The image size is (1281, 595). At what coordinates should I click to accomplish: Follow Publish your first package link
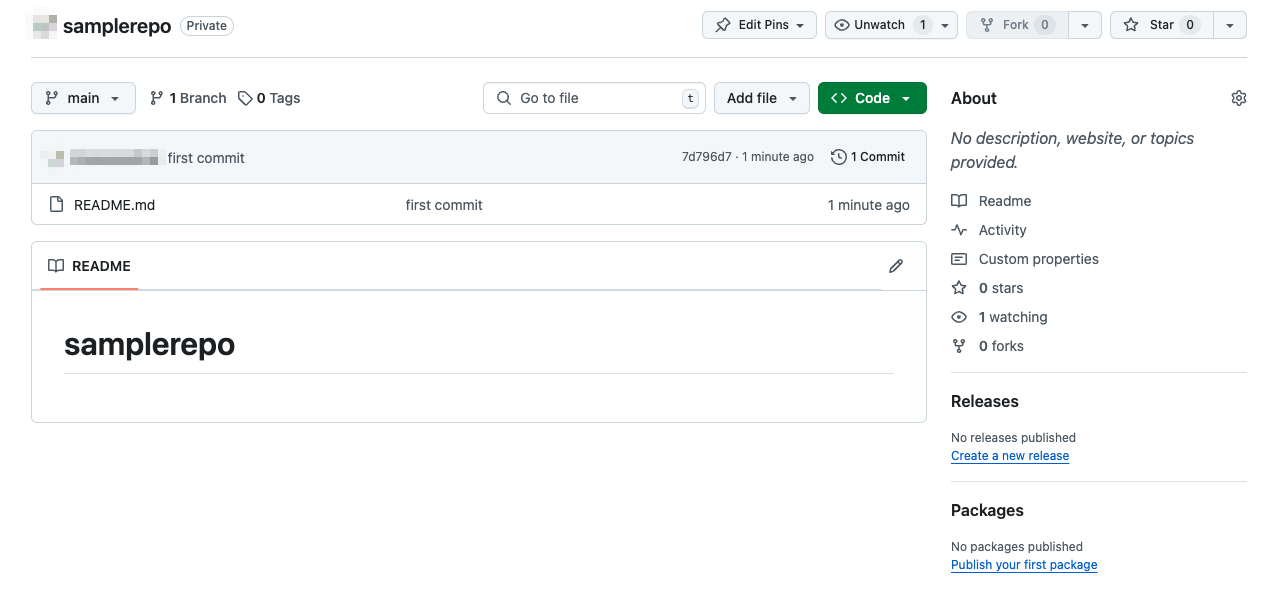[1023, 565]
